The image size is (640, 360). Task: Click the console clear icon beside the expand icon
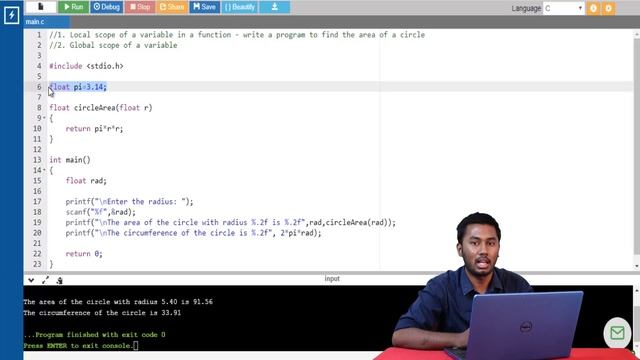[x=60, y=280]
